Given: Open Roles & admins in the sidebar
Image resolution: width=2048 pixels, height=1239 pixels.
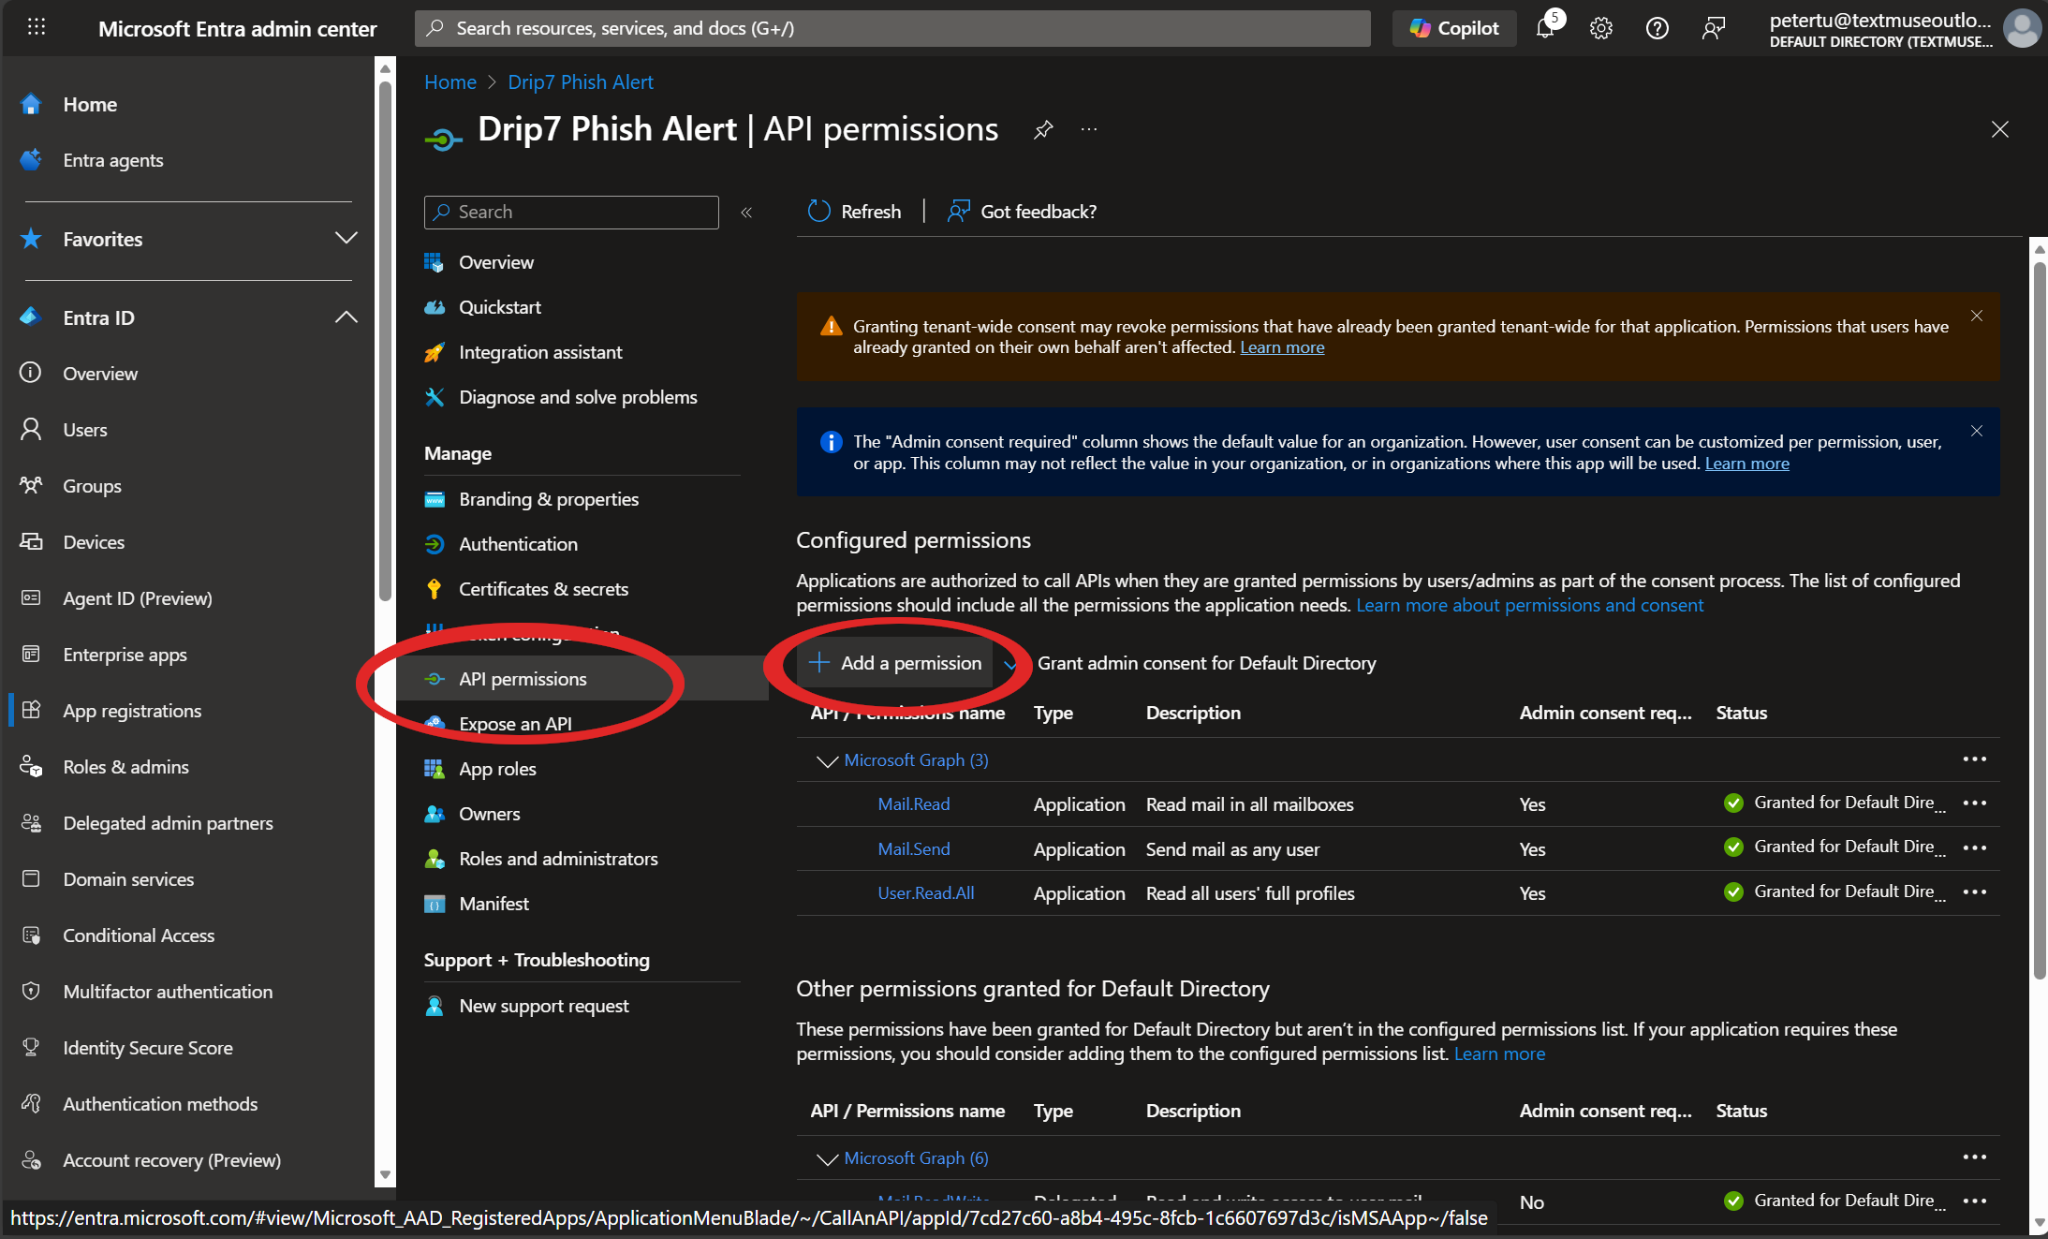Looking at the screenshot, I should tap(126, 767).
